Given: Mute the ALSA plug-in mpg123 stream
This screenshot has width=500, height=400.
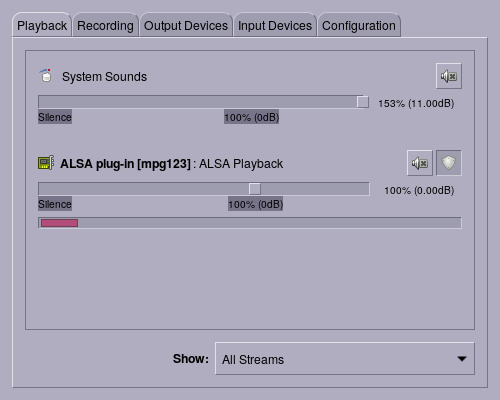Looking at the screenshot, I should 420,163.
